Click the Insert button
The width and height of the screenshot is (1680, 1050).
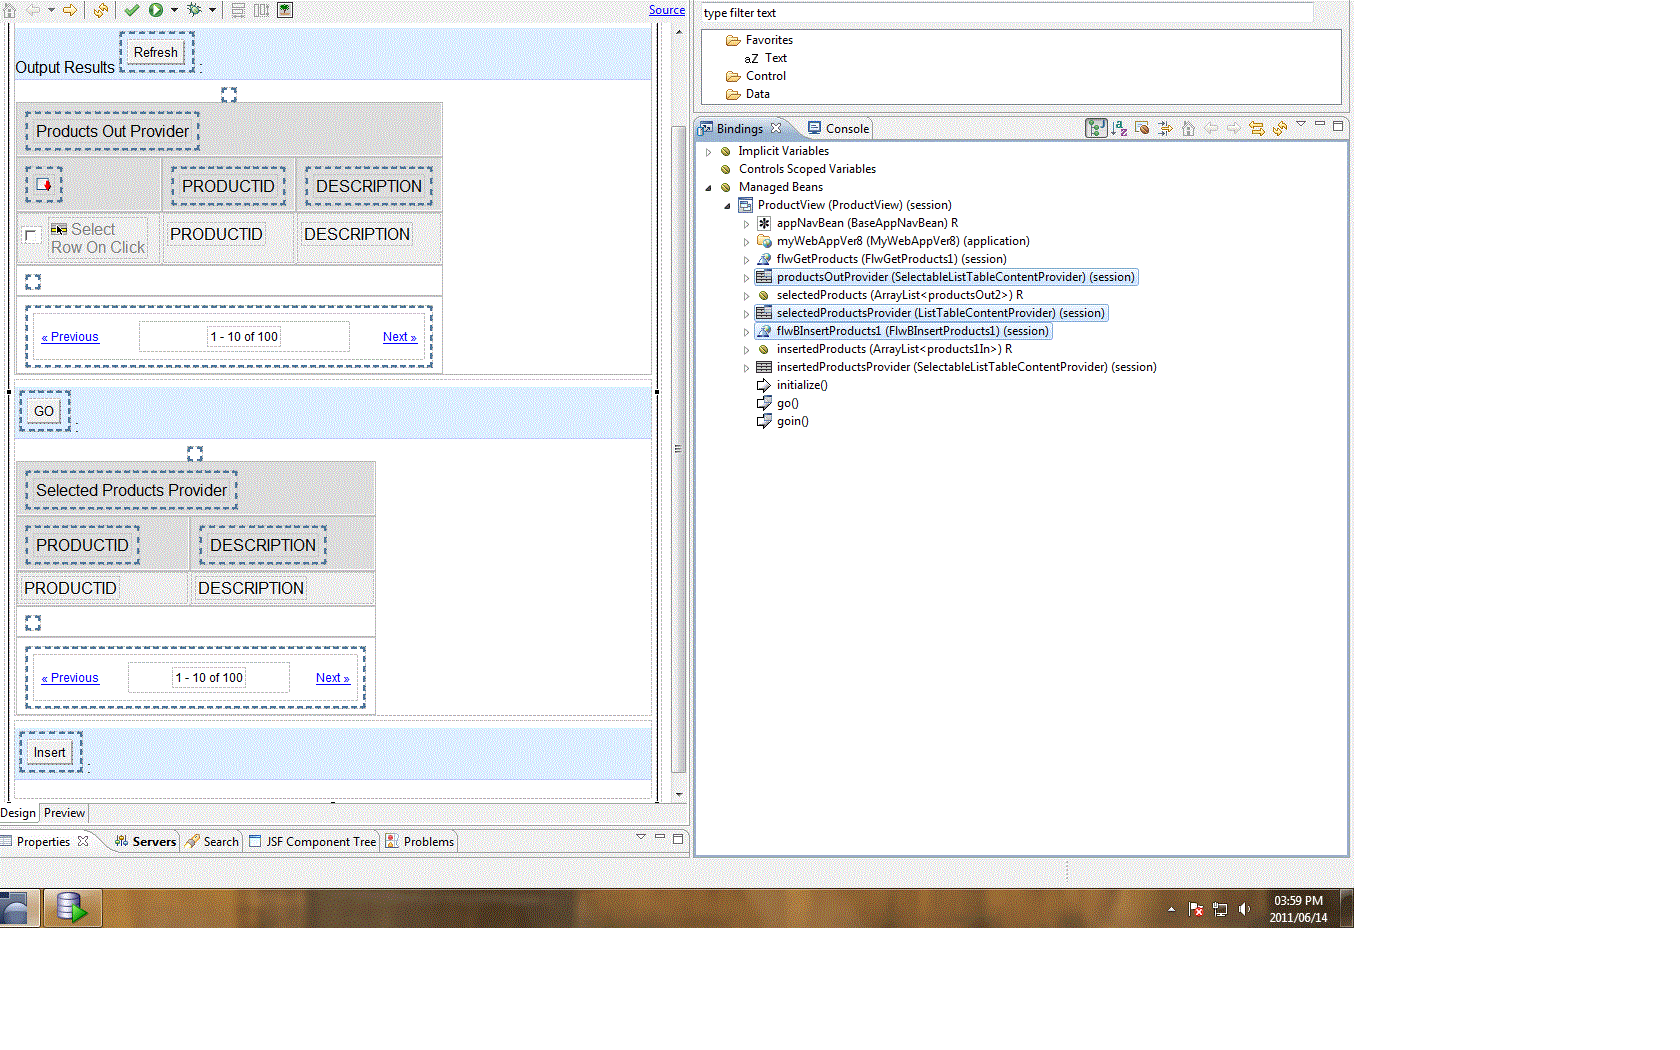coord(50,753)
